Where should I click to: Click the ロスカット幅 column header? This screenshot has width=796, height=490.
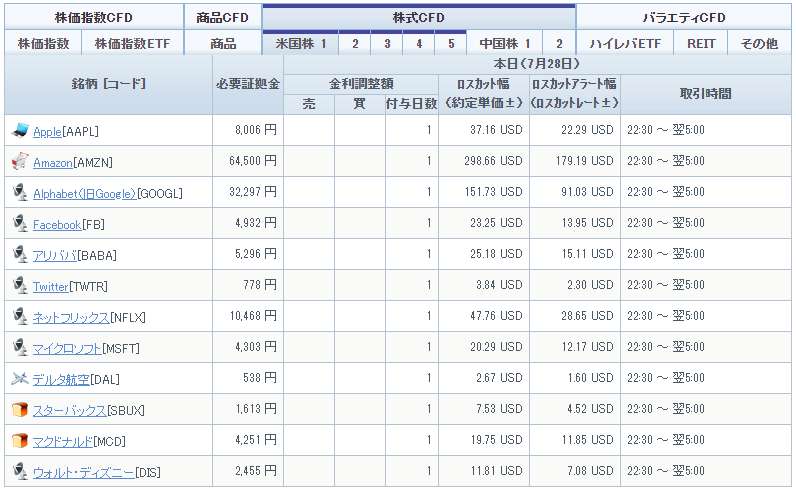tap(484, 93)
